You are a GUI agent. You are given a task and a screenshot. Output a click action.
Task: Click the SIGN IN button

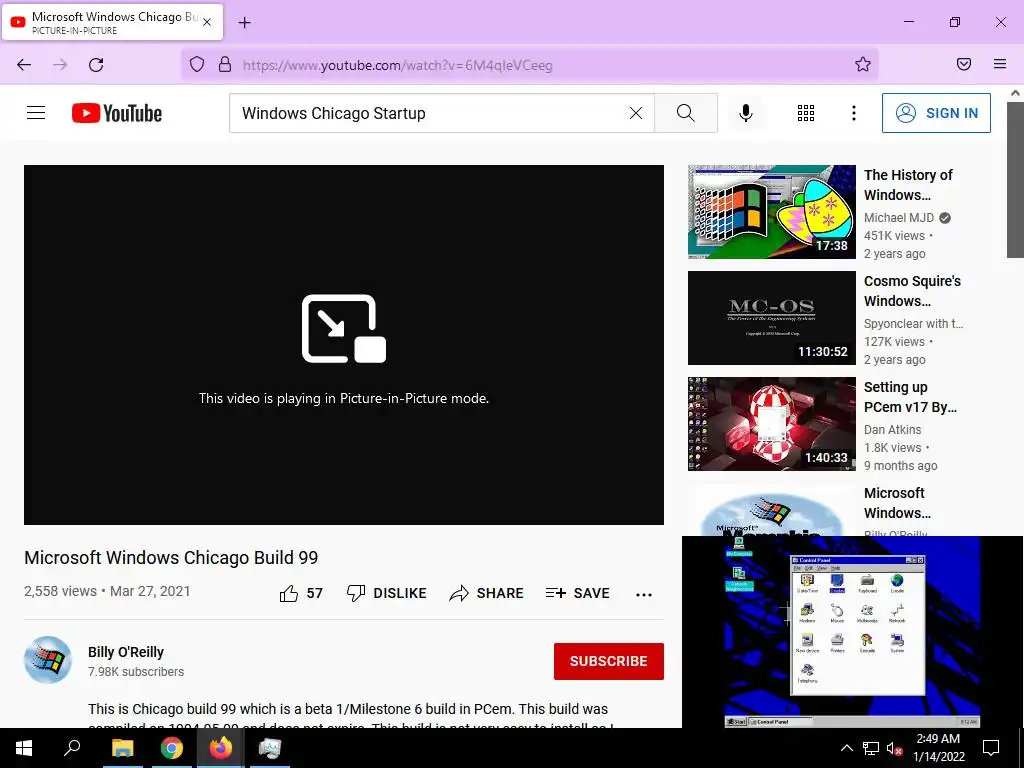tap(936, 113)
